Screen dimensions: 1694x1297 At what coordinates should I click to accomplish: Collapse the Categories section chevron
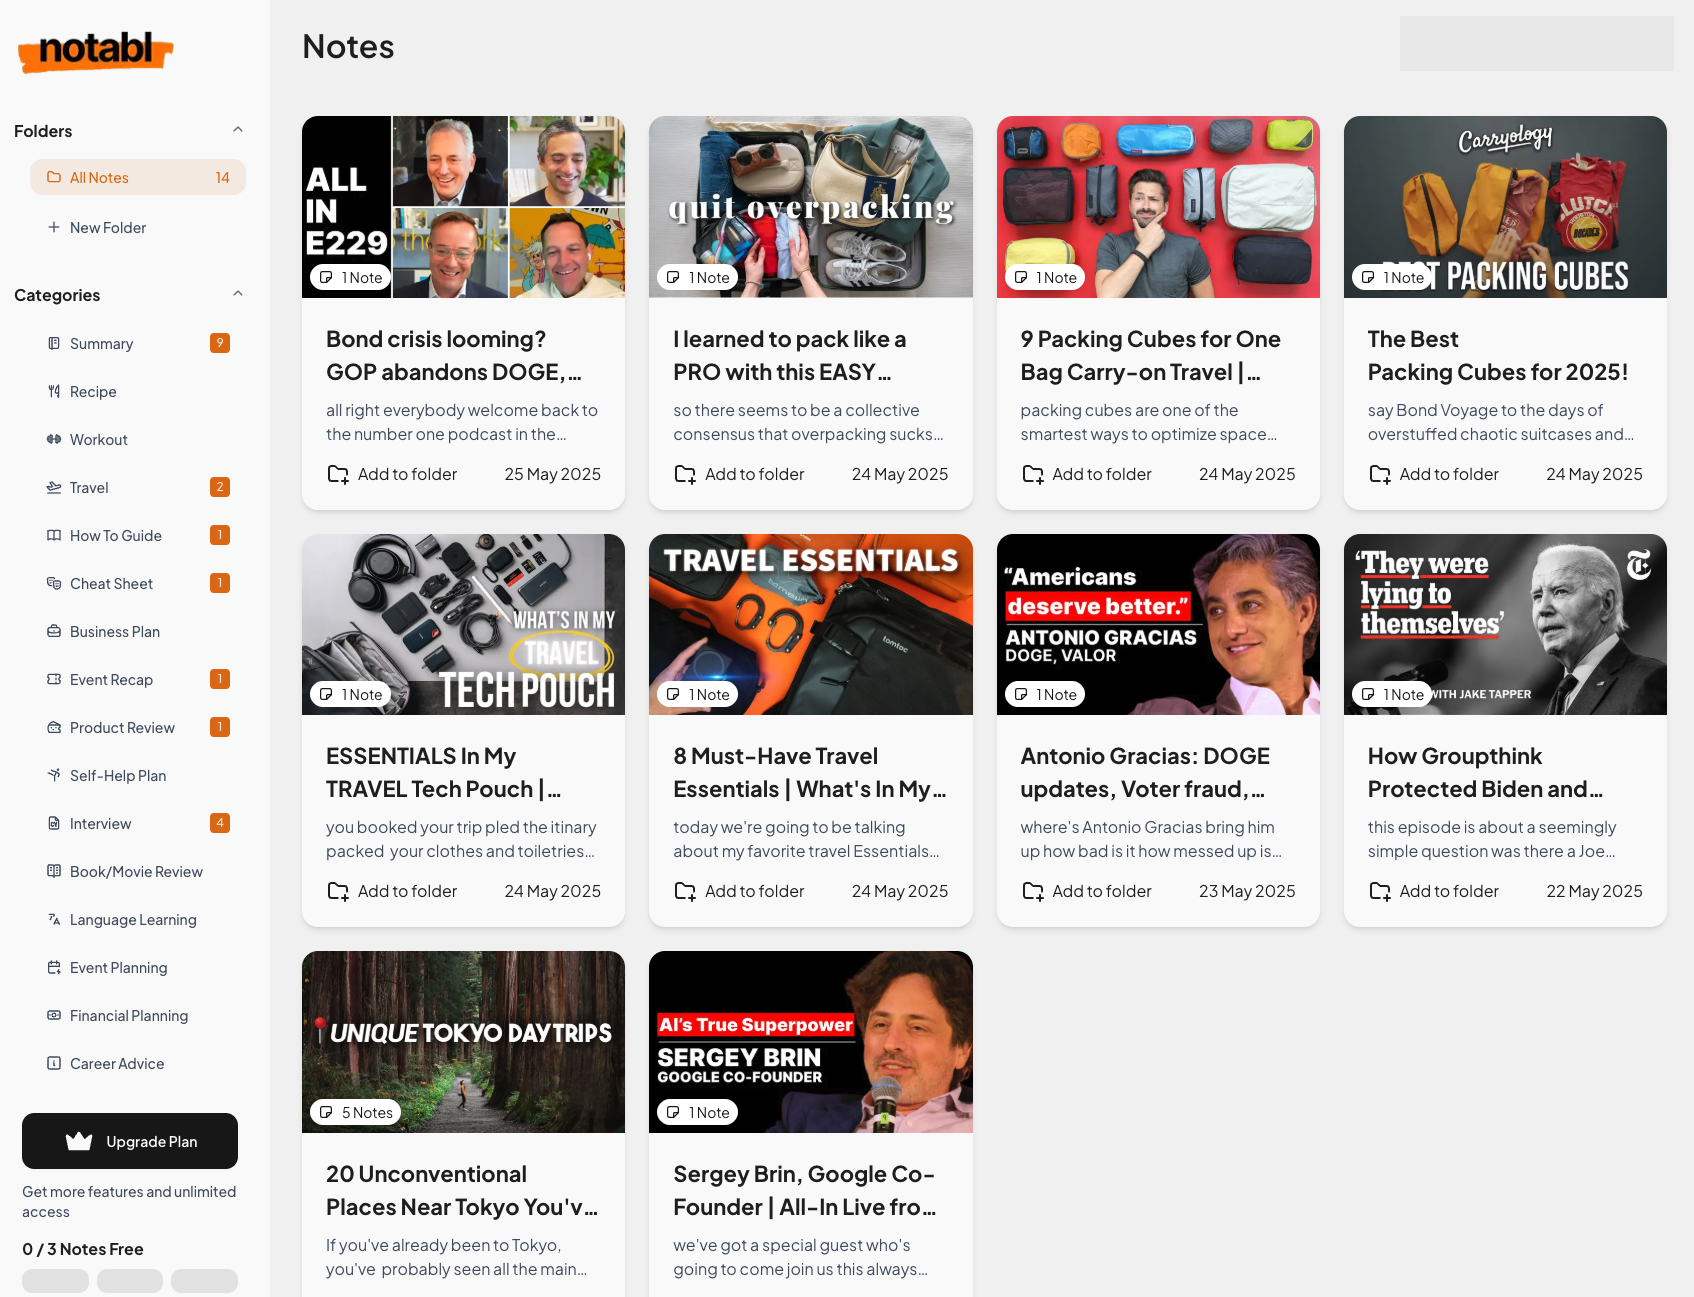(x=238, y=294)
